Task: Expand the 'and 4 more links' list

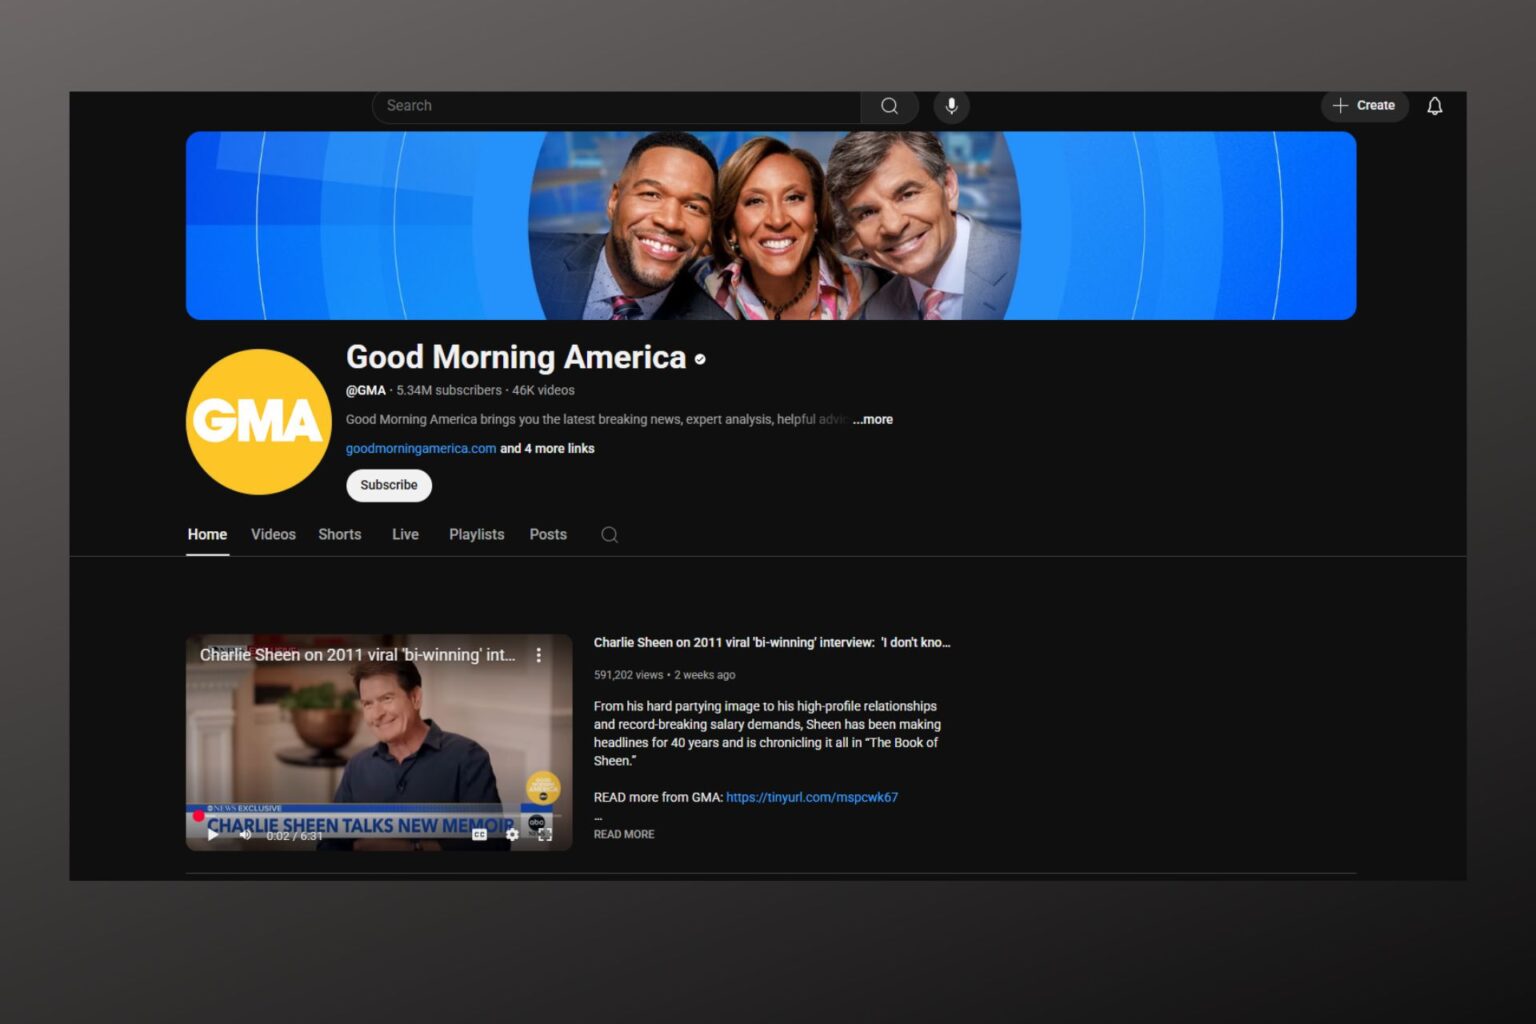Action: coord(547,449)
